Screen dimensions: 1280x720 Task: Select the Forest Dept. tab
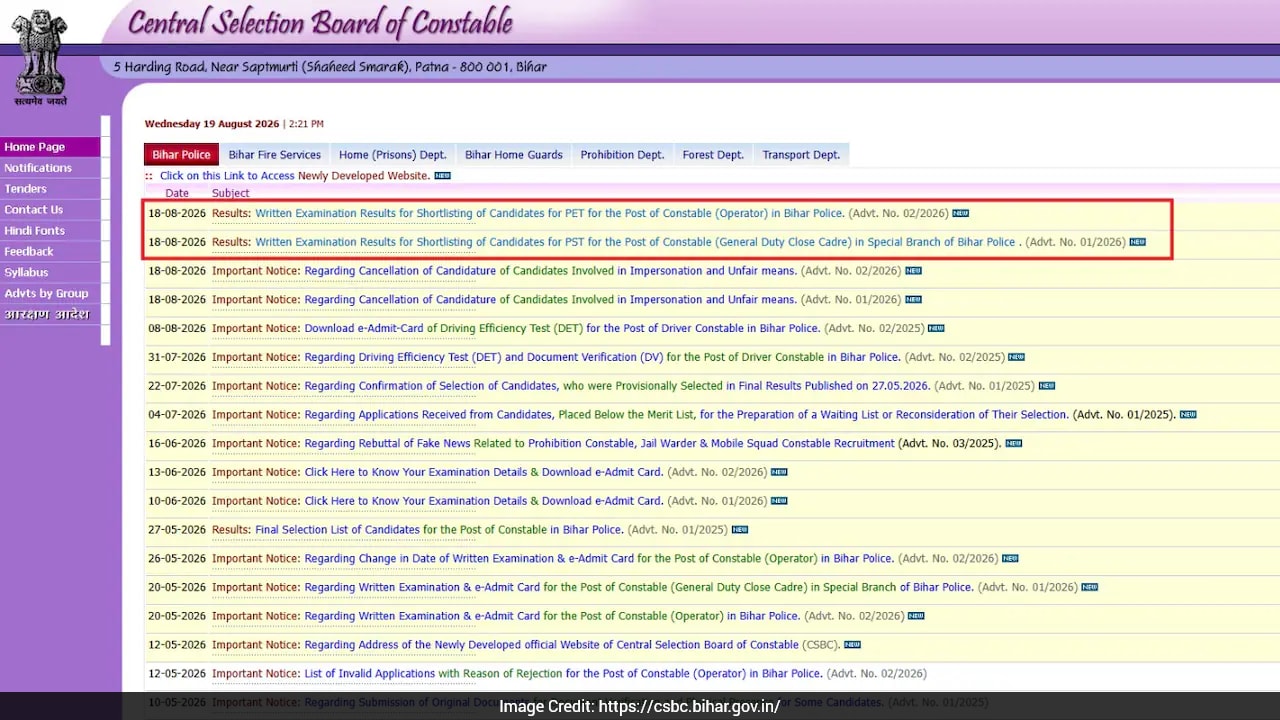tap(713, 155)
